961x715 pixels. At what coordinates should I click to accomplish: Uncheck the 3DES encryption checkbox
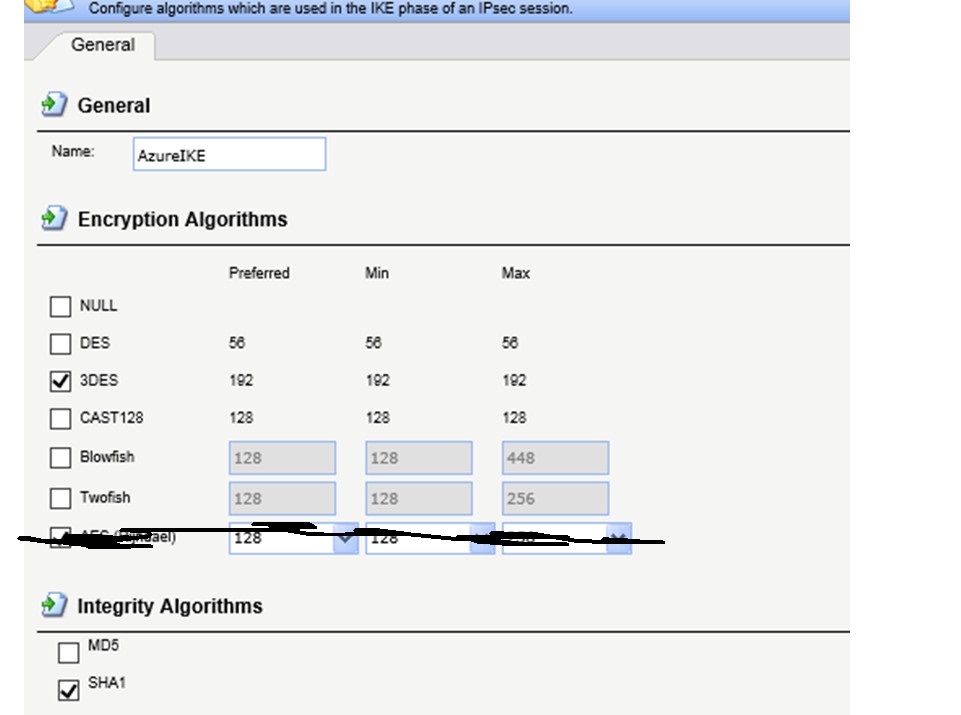point(61,382)
